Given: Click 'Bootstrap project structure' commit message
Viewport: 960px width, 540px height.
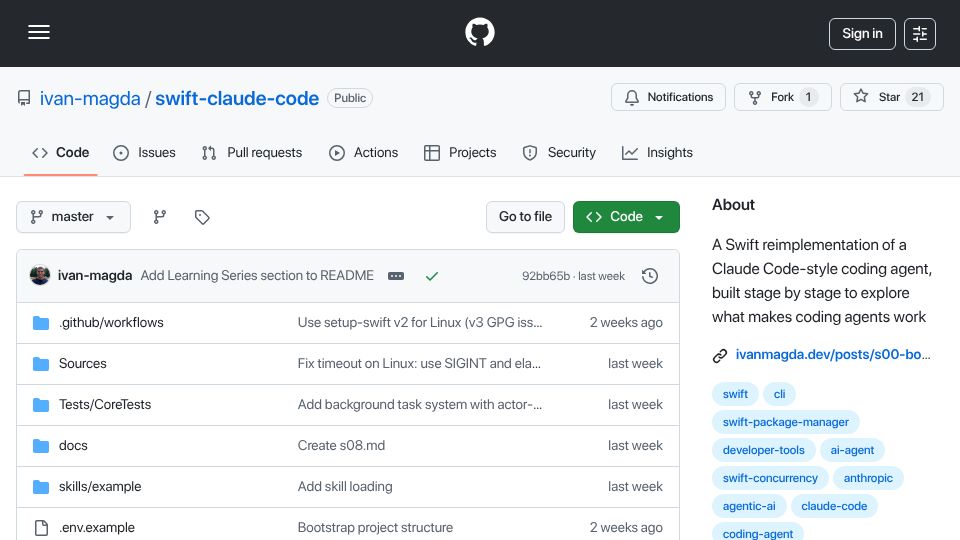Looking at the screenshot, I should tap(375, 528).
